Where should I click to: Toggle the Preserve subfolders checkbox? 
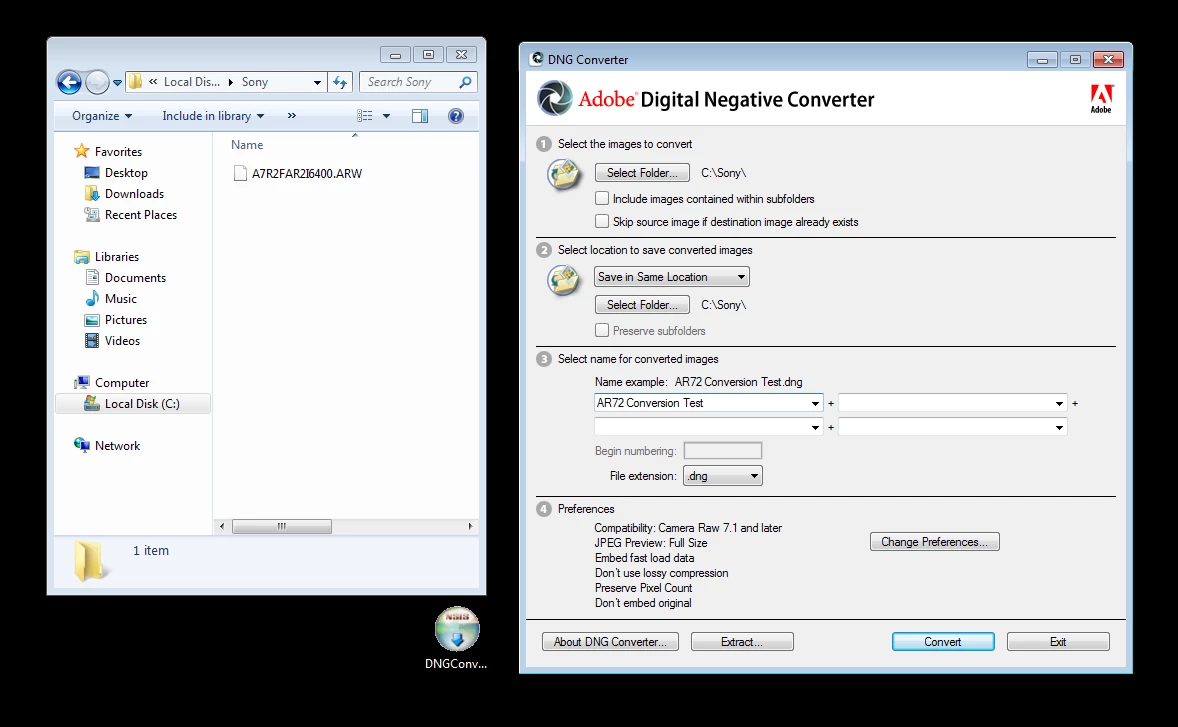click(602, 330)
